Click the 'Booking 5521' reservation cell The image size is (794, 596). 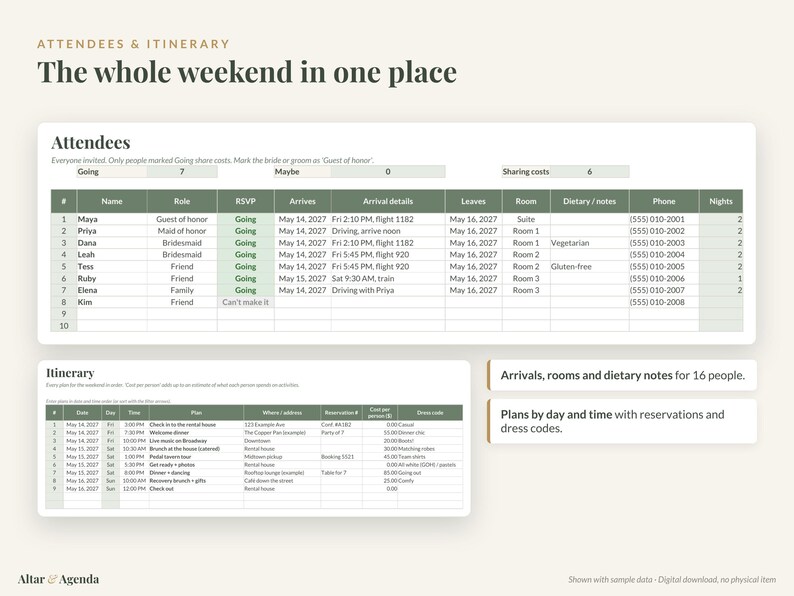341,457
